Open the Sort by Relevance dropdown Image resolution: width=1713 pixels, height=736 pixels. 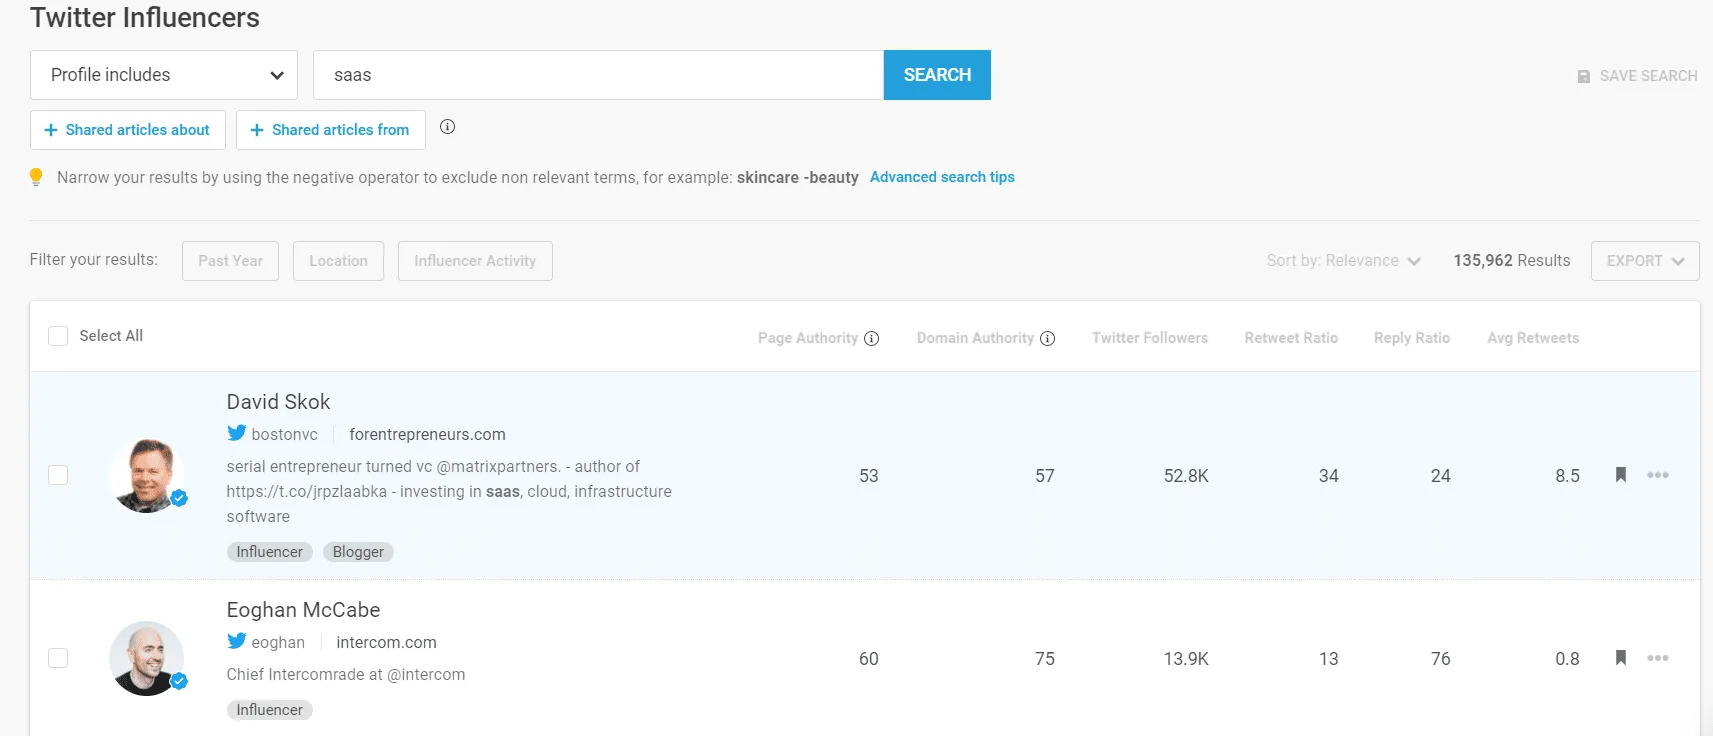(x=1343, y=261)
